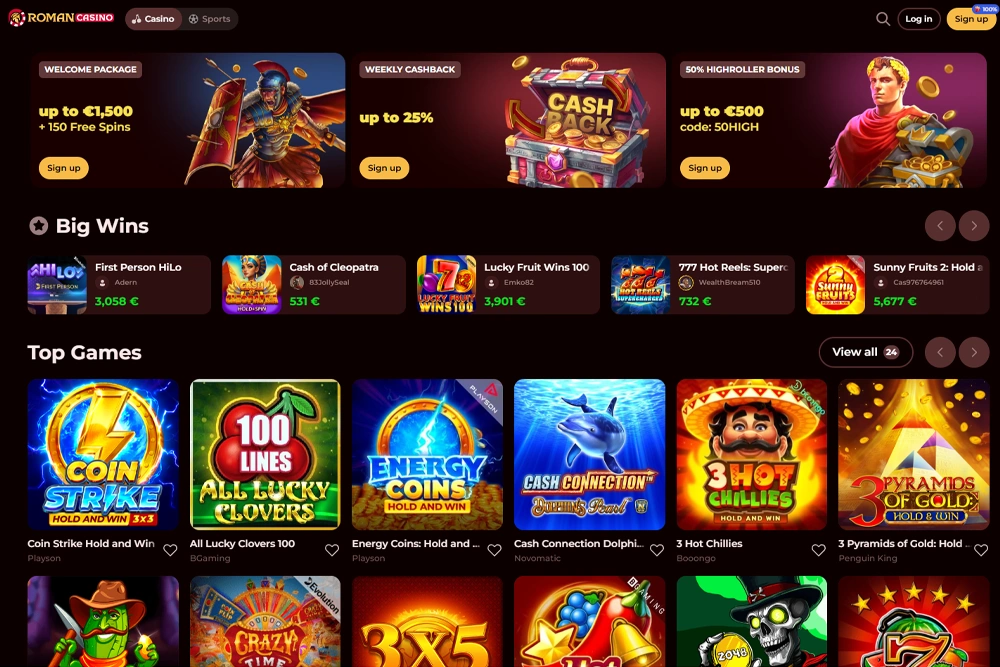This screenshot has height=667, width=1000.
Task: Advance Top Games with right chevron
Action: tap(974, 352)
